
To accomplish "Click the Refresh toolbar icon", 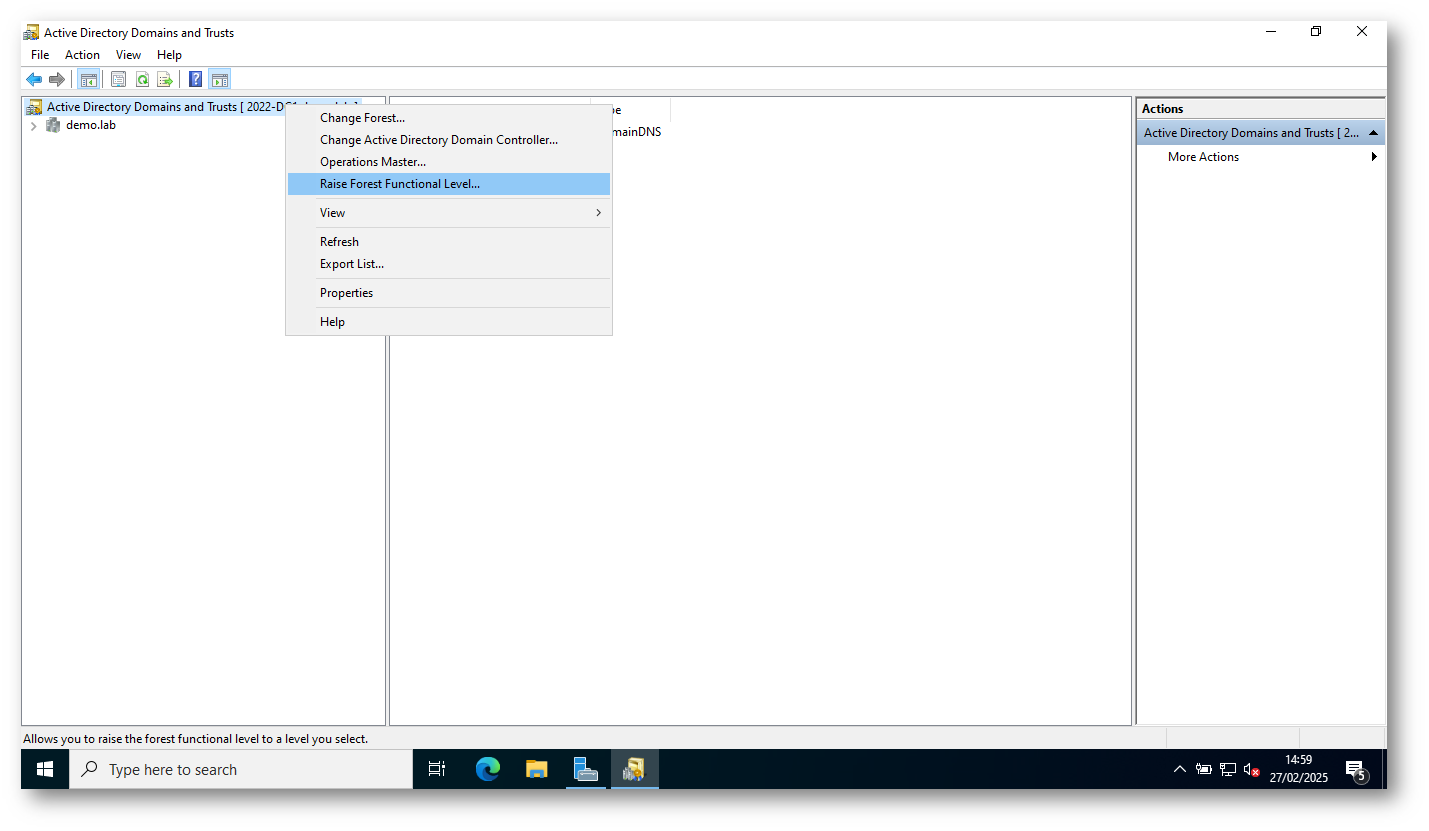I will point(142,79).
